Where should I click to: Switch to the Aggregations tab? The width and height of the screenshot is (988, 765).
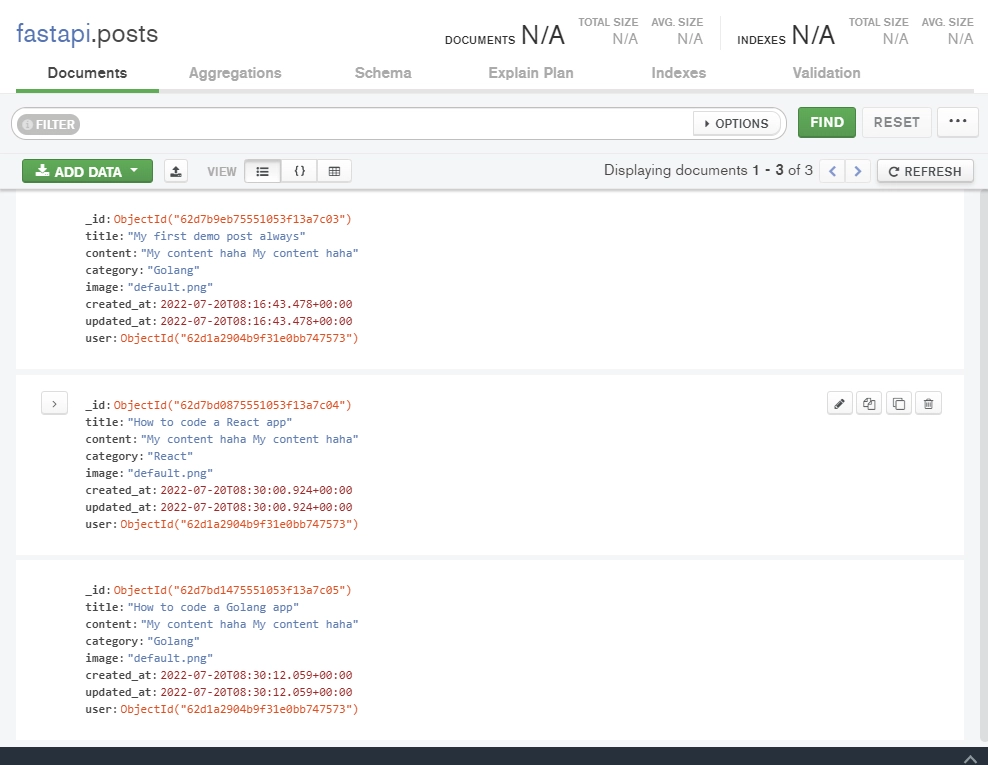click(235, 72)
